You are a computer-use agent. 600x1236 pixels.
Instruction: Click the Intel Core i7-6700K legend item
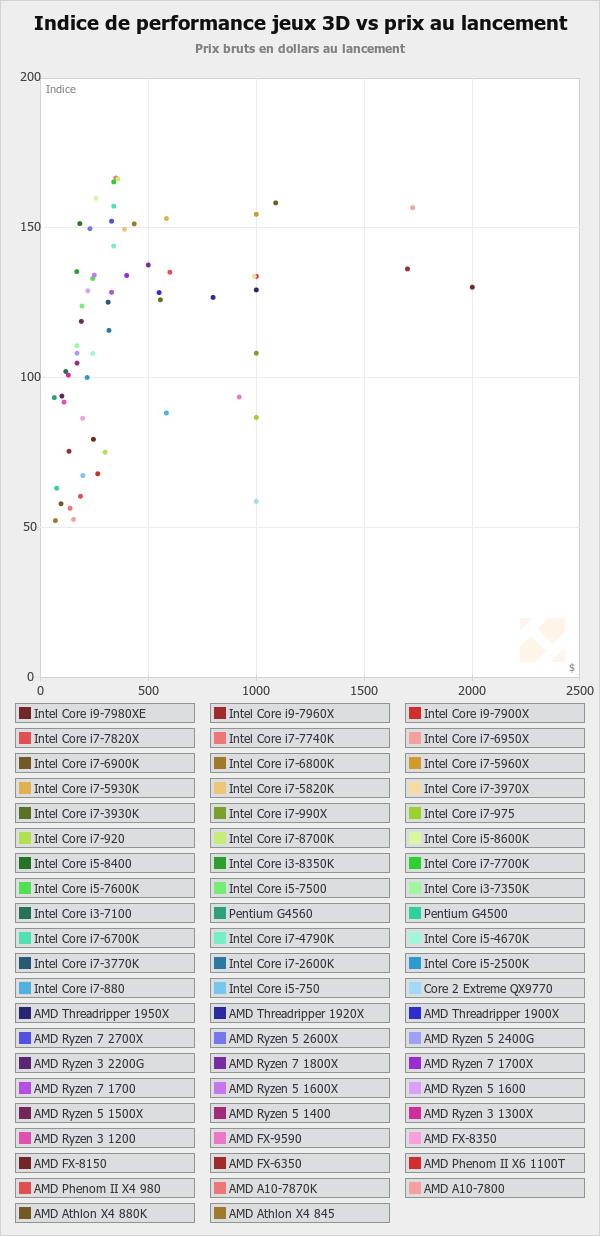point(105,938)
